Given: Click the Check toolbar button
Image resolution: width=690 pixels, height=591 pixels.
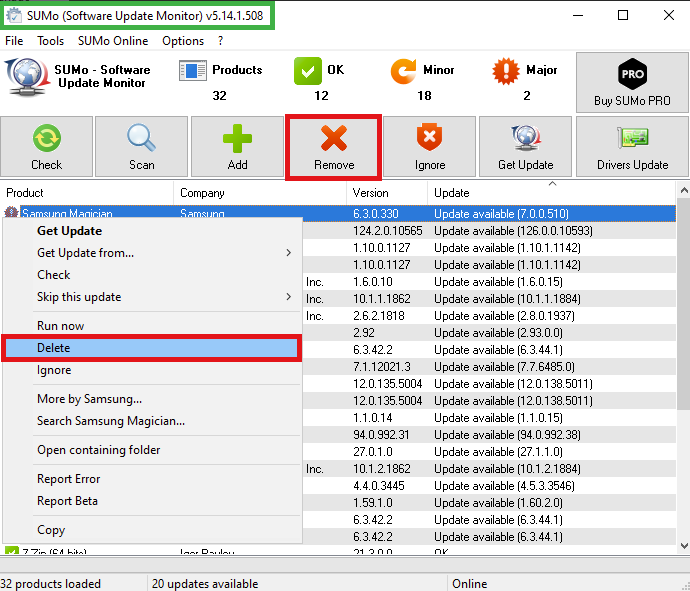Looking at the screenshot, I should tap(46, 147).
